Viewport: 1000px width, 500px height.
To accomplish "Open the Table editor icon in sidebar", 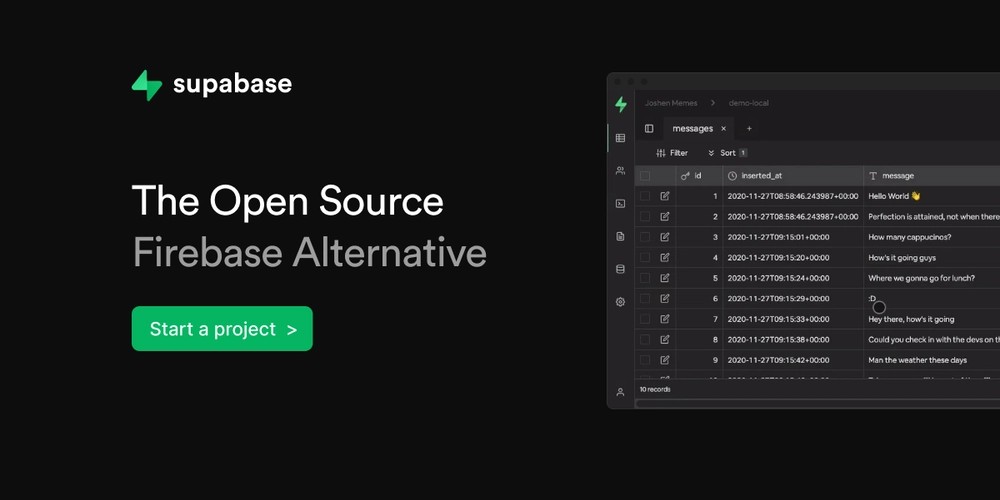I will point(620,138).
